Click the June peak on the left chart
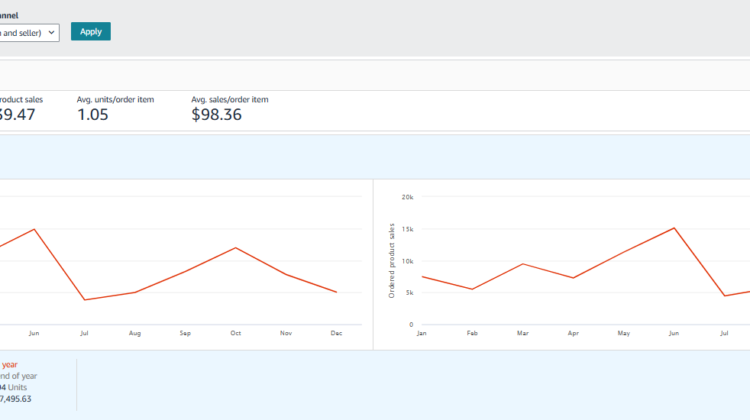 pyautogui.click(x=34, y=229)
